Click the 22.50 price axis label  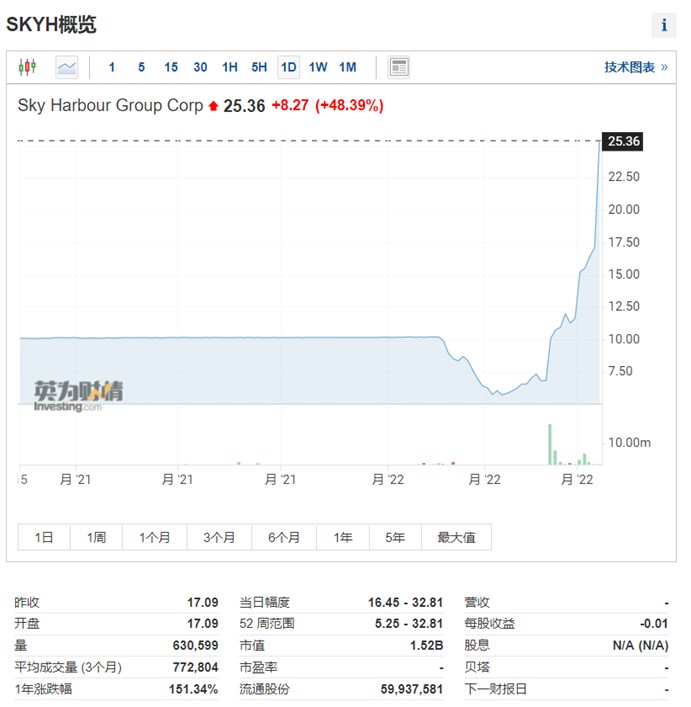click(624, 176)
